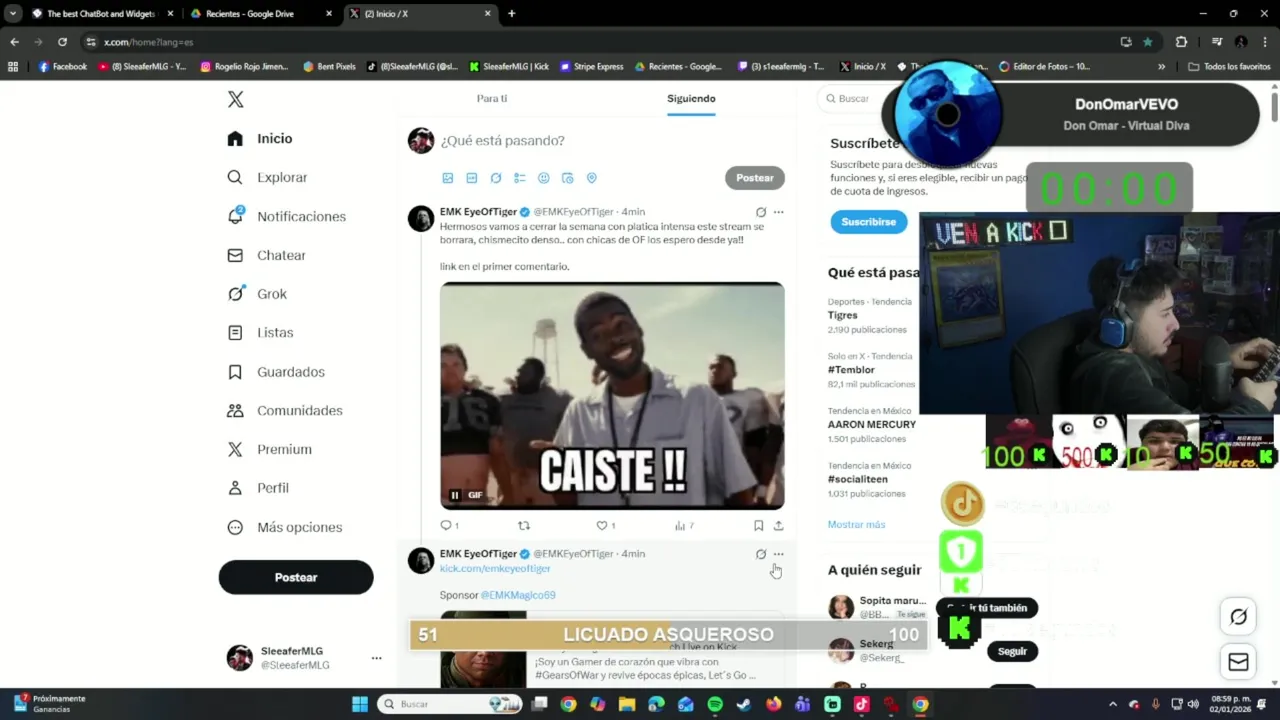
Task: Open SleeaferMLG | Kick bookmark
Action: (x=509, y=67)
